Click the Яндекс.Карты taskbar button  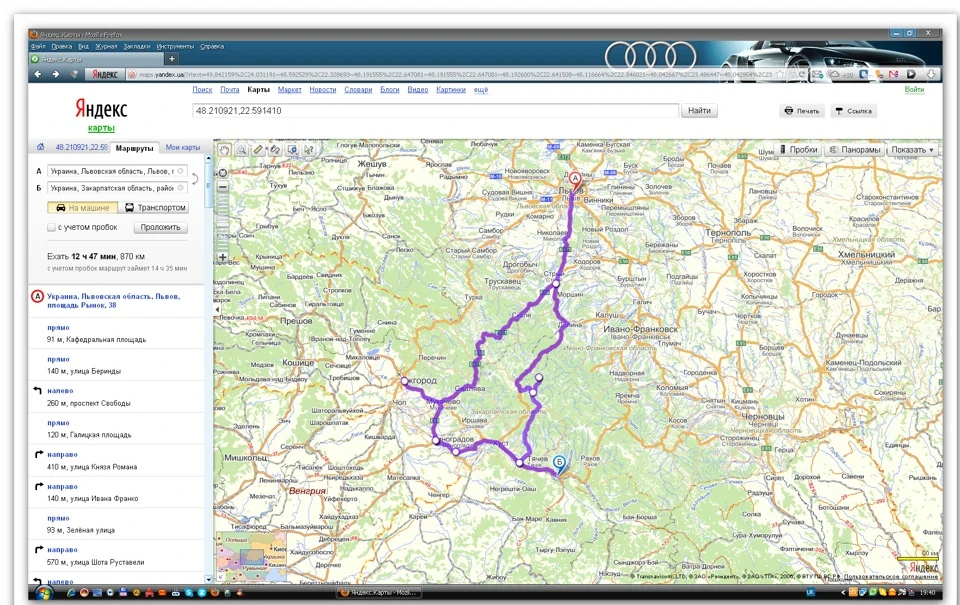pyautogui.click(x=380, y=593)
